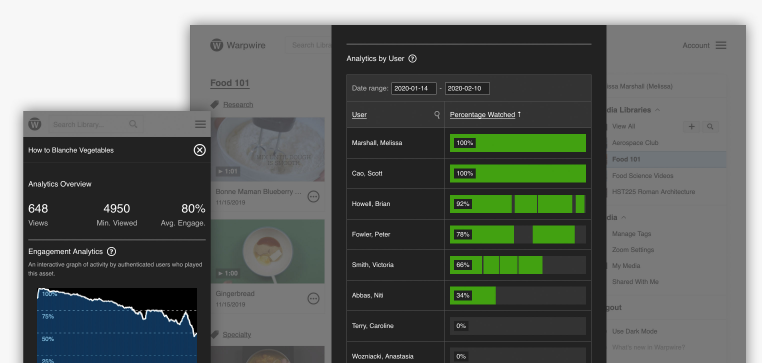Click the 4950 Min. Viewed statistic
762x363 pixels.
tap(117, 214)
